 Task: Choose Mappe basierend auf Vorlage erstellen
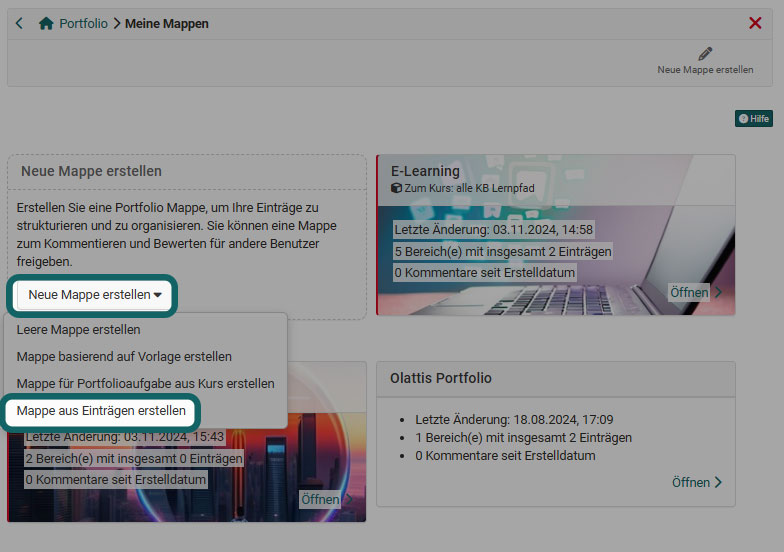coord(124,356)
